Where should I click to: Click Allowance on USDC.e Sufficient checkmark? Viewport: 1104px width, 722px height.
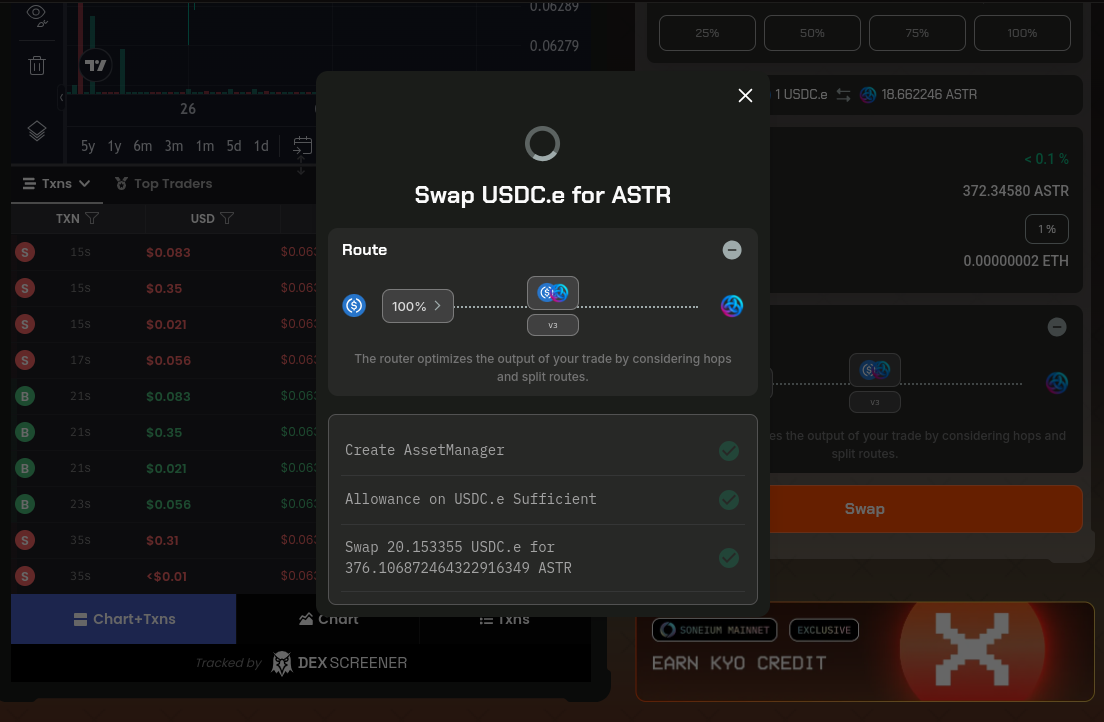tap(729, 500)
